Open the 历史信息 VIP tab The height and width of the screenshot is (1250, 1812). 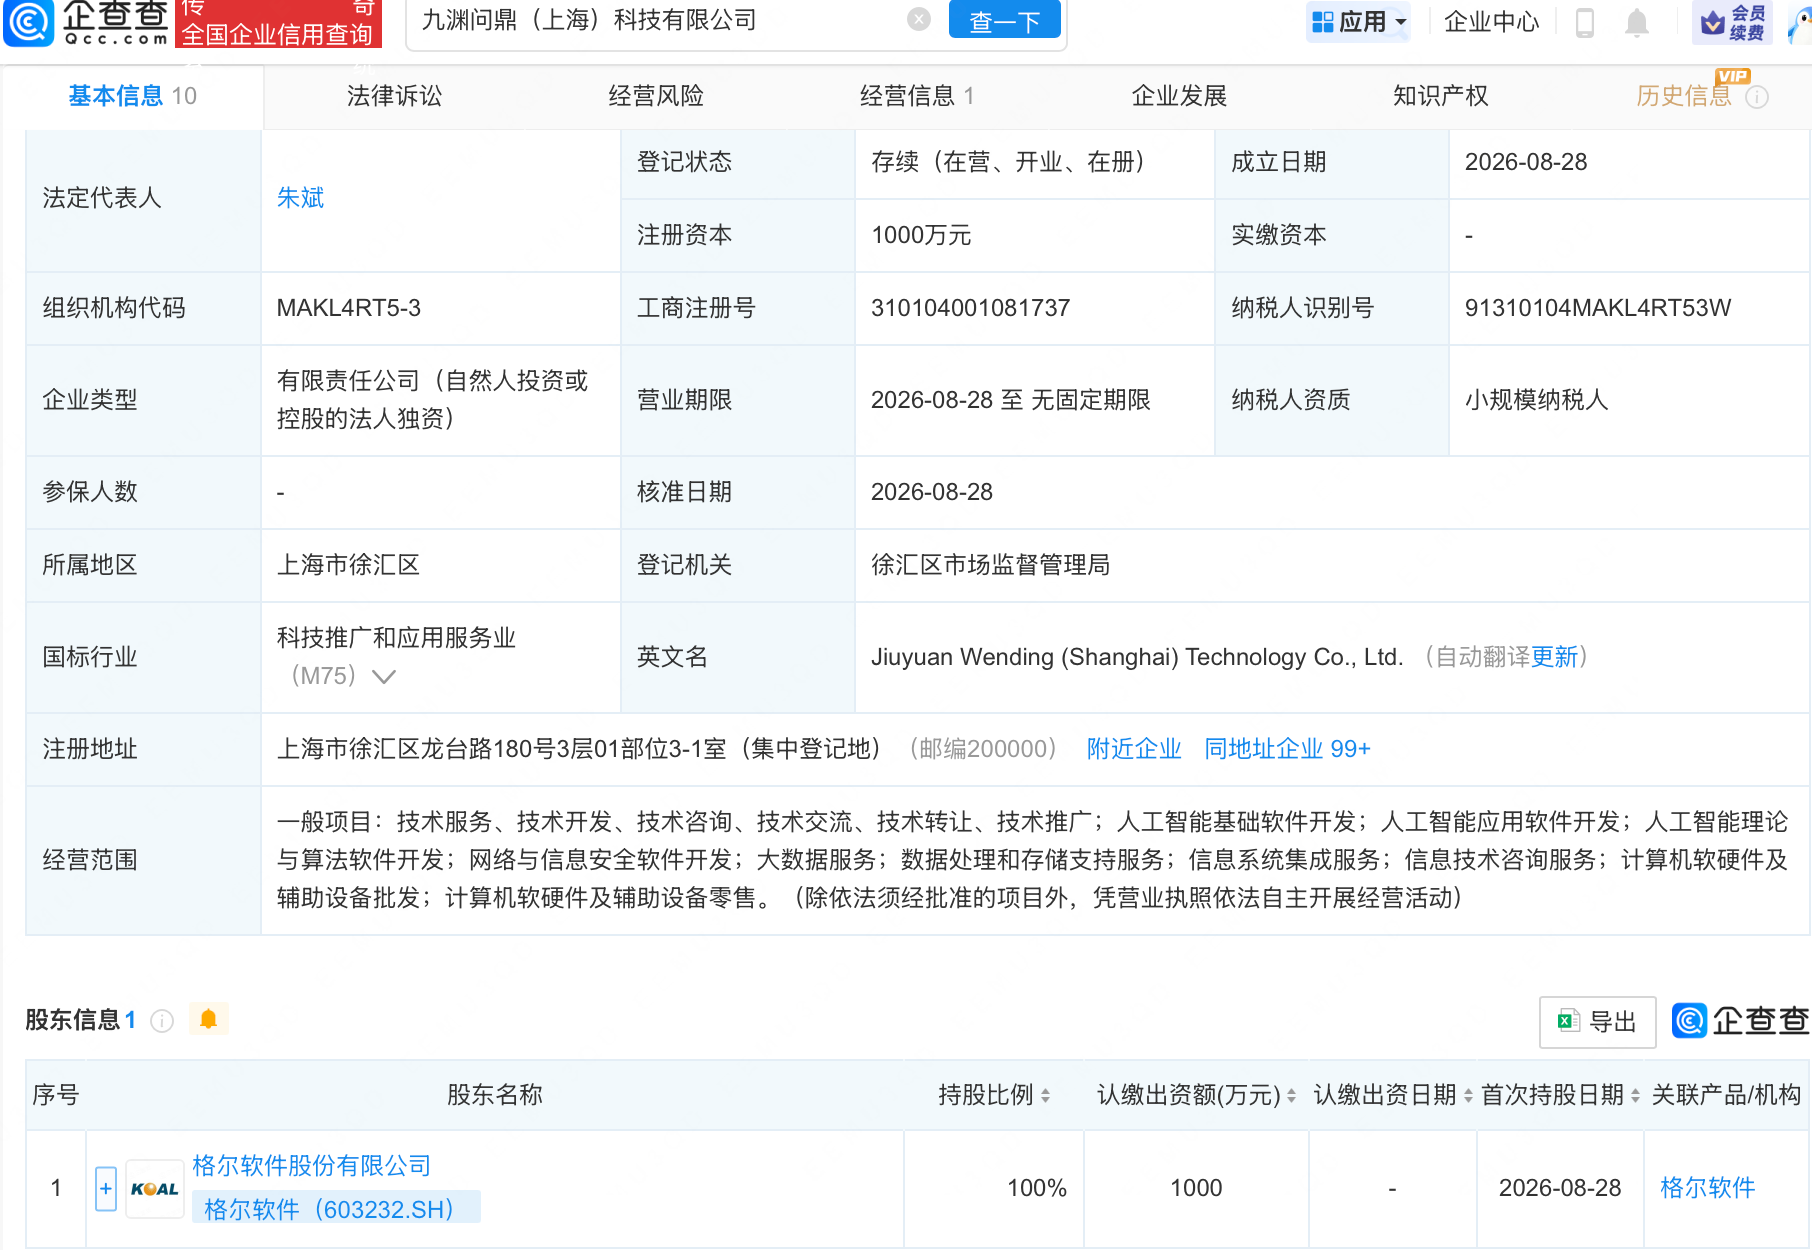1684,96
